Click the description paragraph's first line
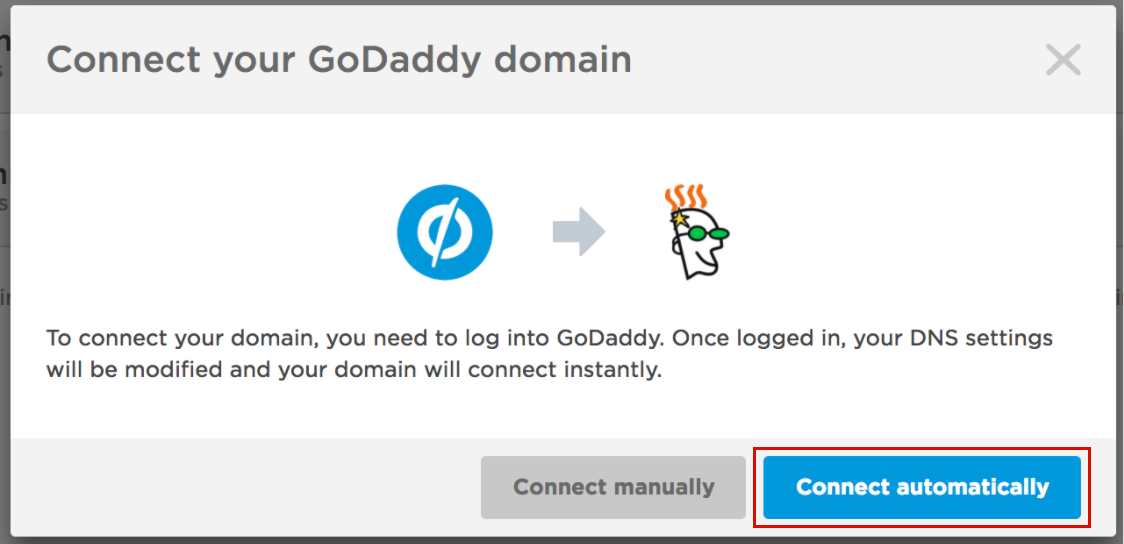Image resolution: width=1124 pixels, height=544 pixels. pyautogui.click(x=550, y=338)
